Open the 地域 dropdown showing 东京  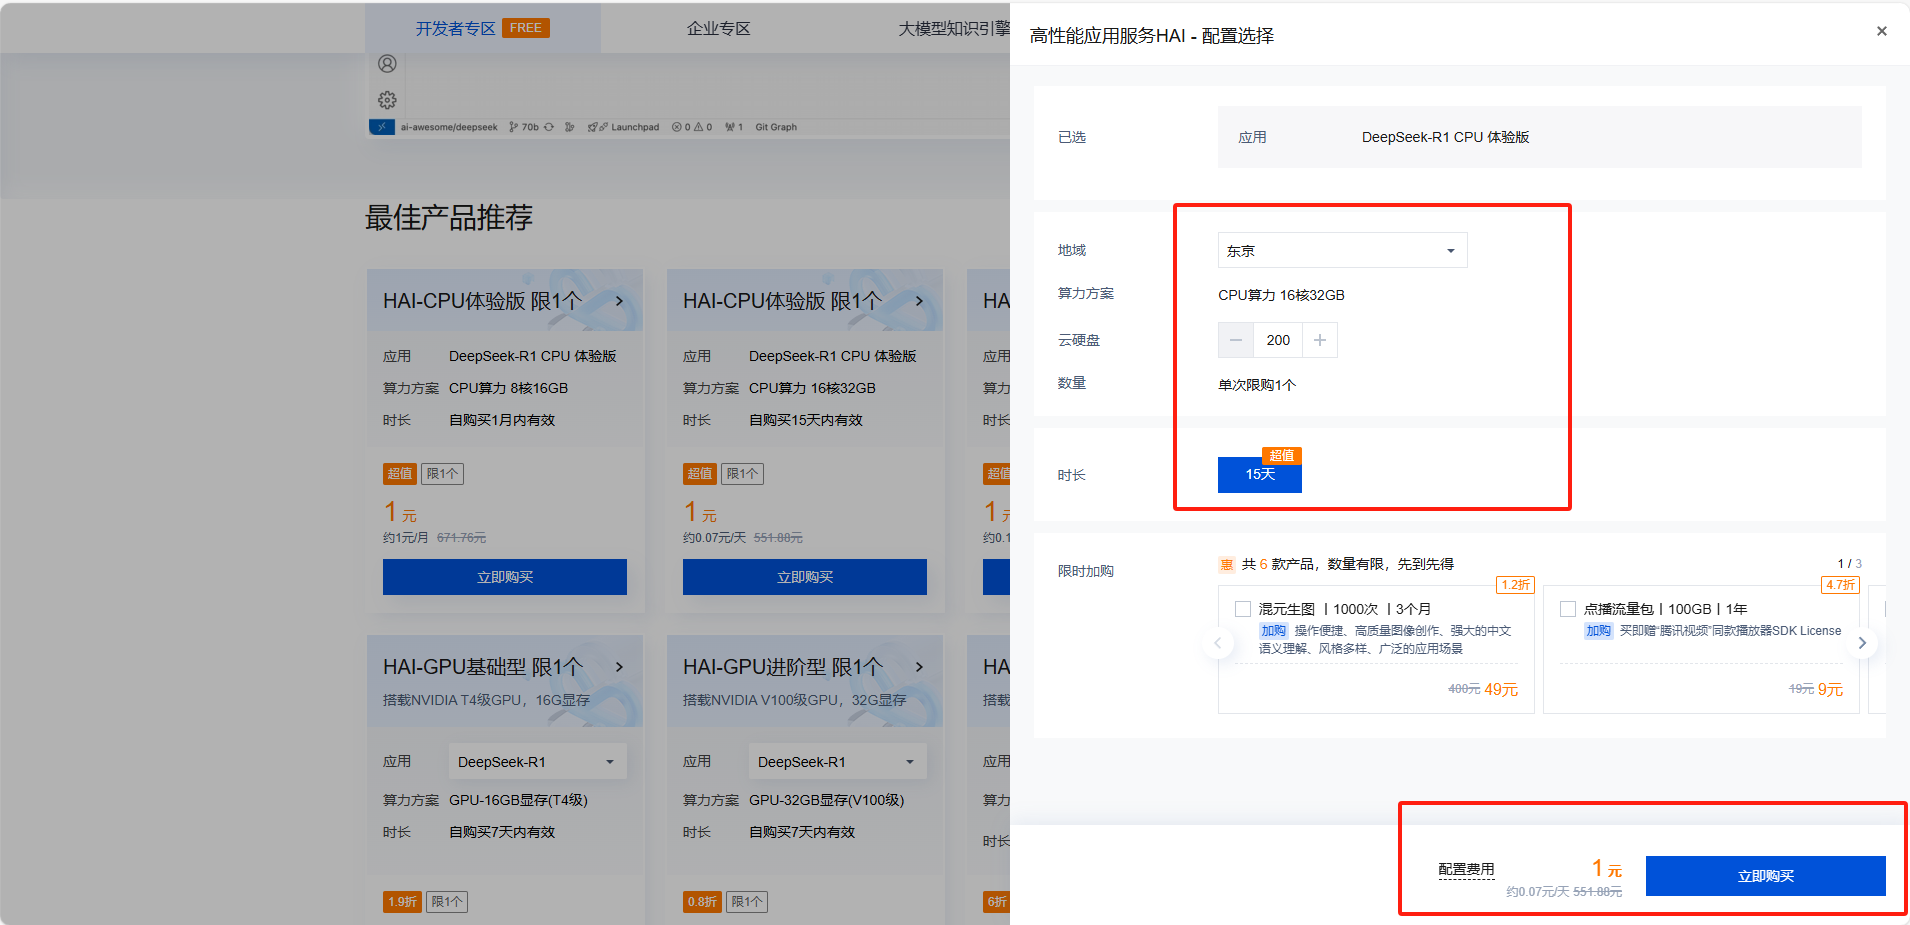click(1342, 250)
